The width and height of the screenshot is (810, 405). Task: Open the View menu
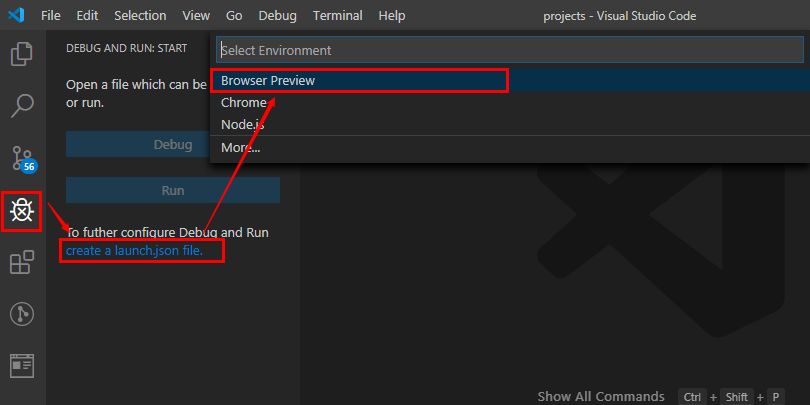pos(196,16)
